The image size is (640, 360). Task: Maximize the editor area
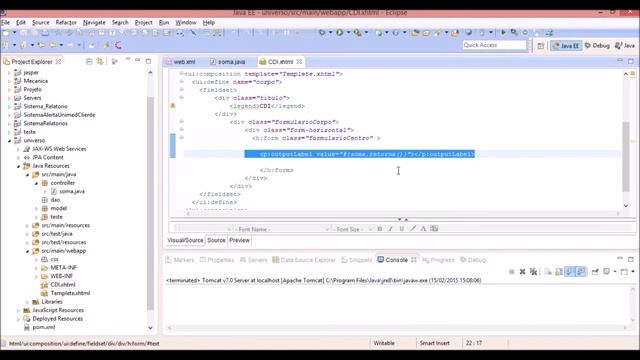(631, 61)
